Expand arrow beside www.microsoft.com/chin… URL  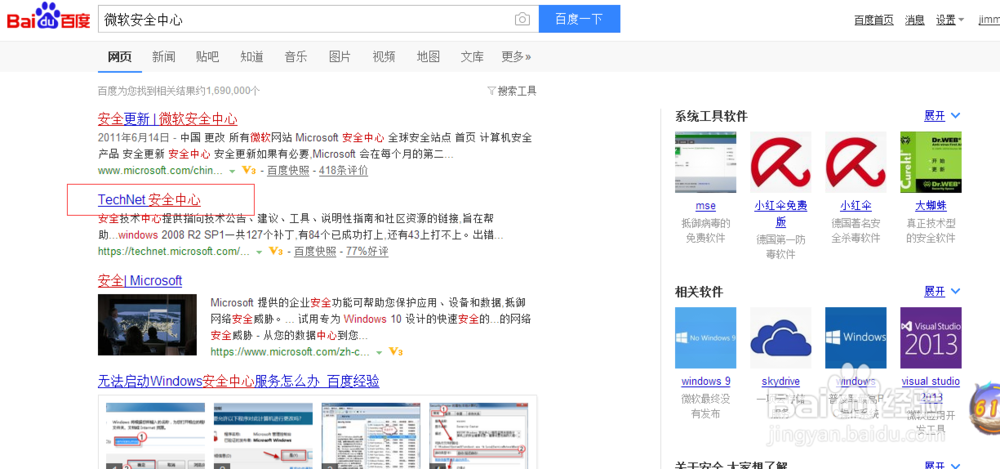[x=232, y=171]
